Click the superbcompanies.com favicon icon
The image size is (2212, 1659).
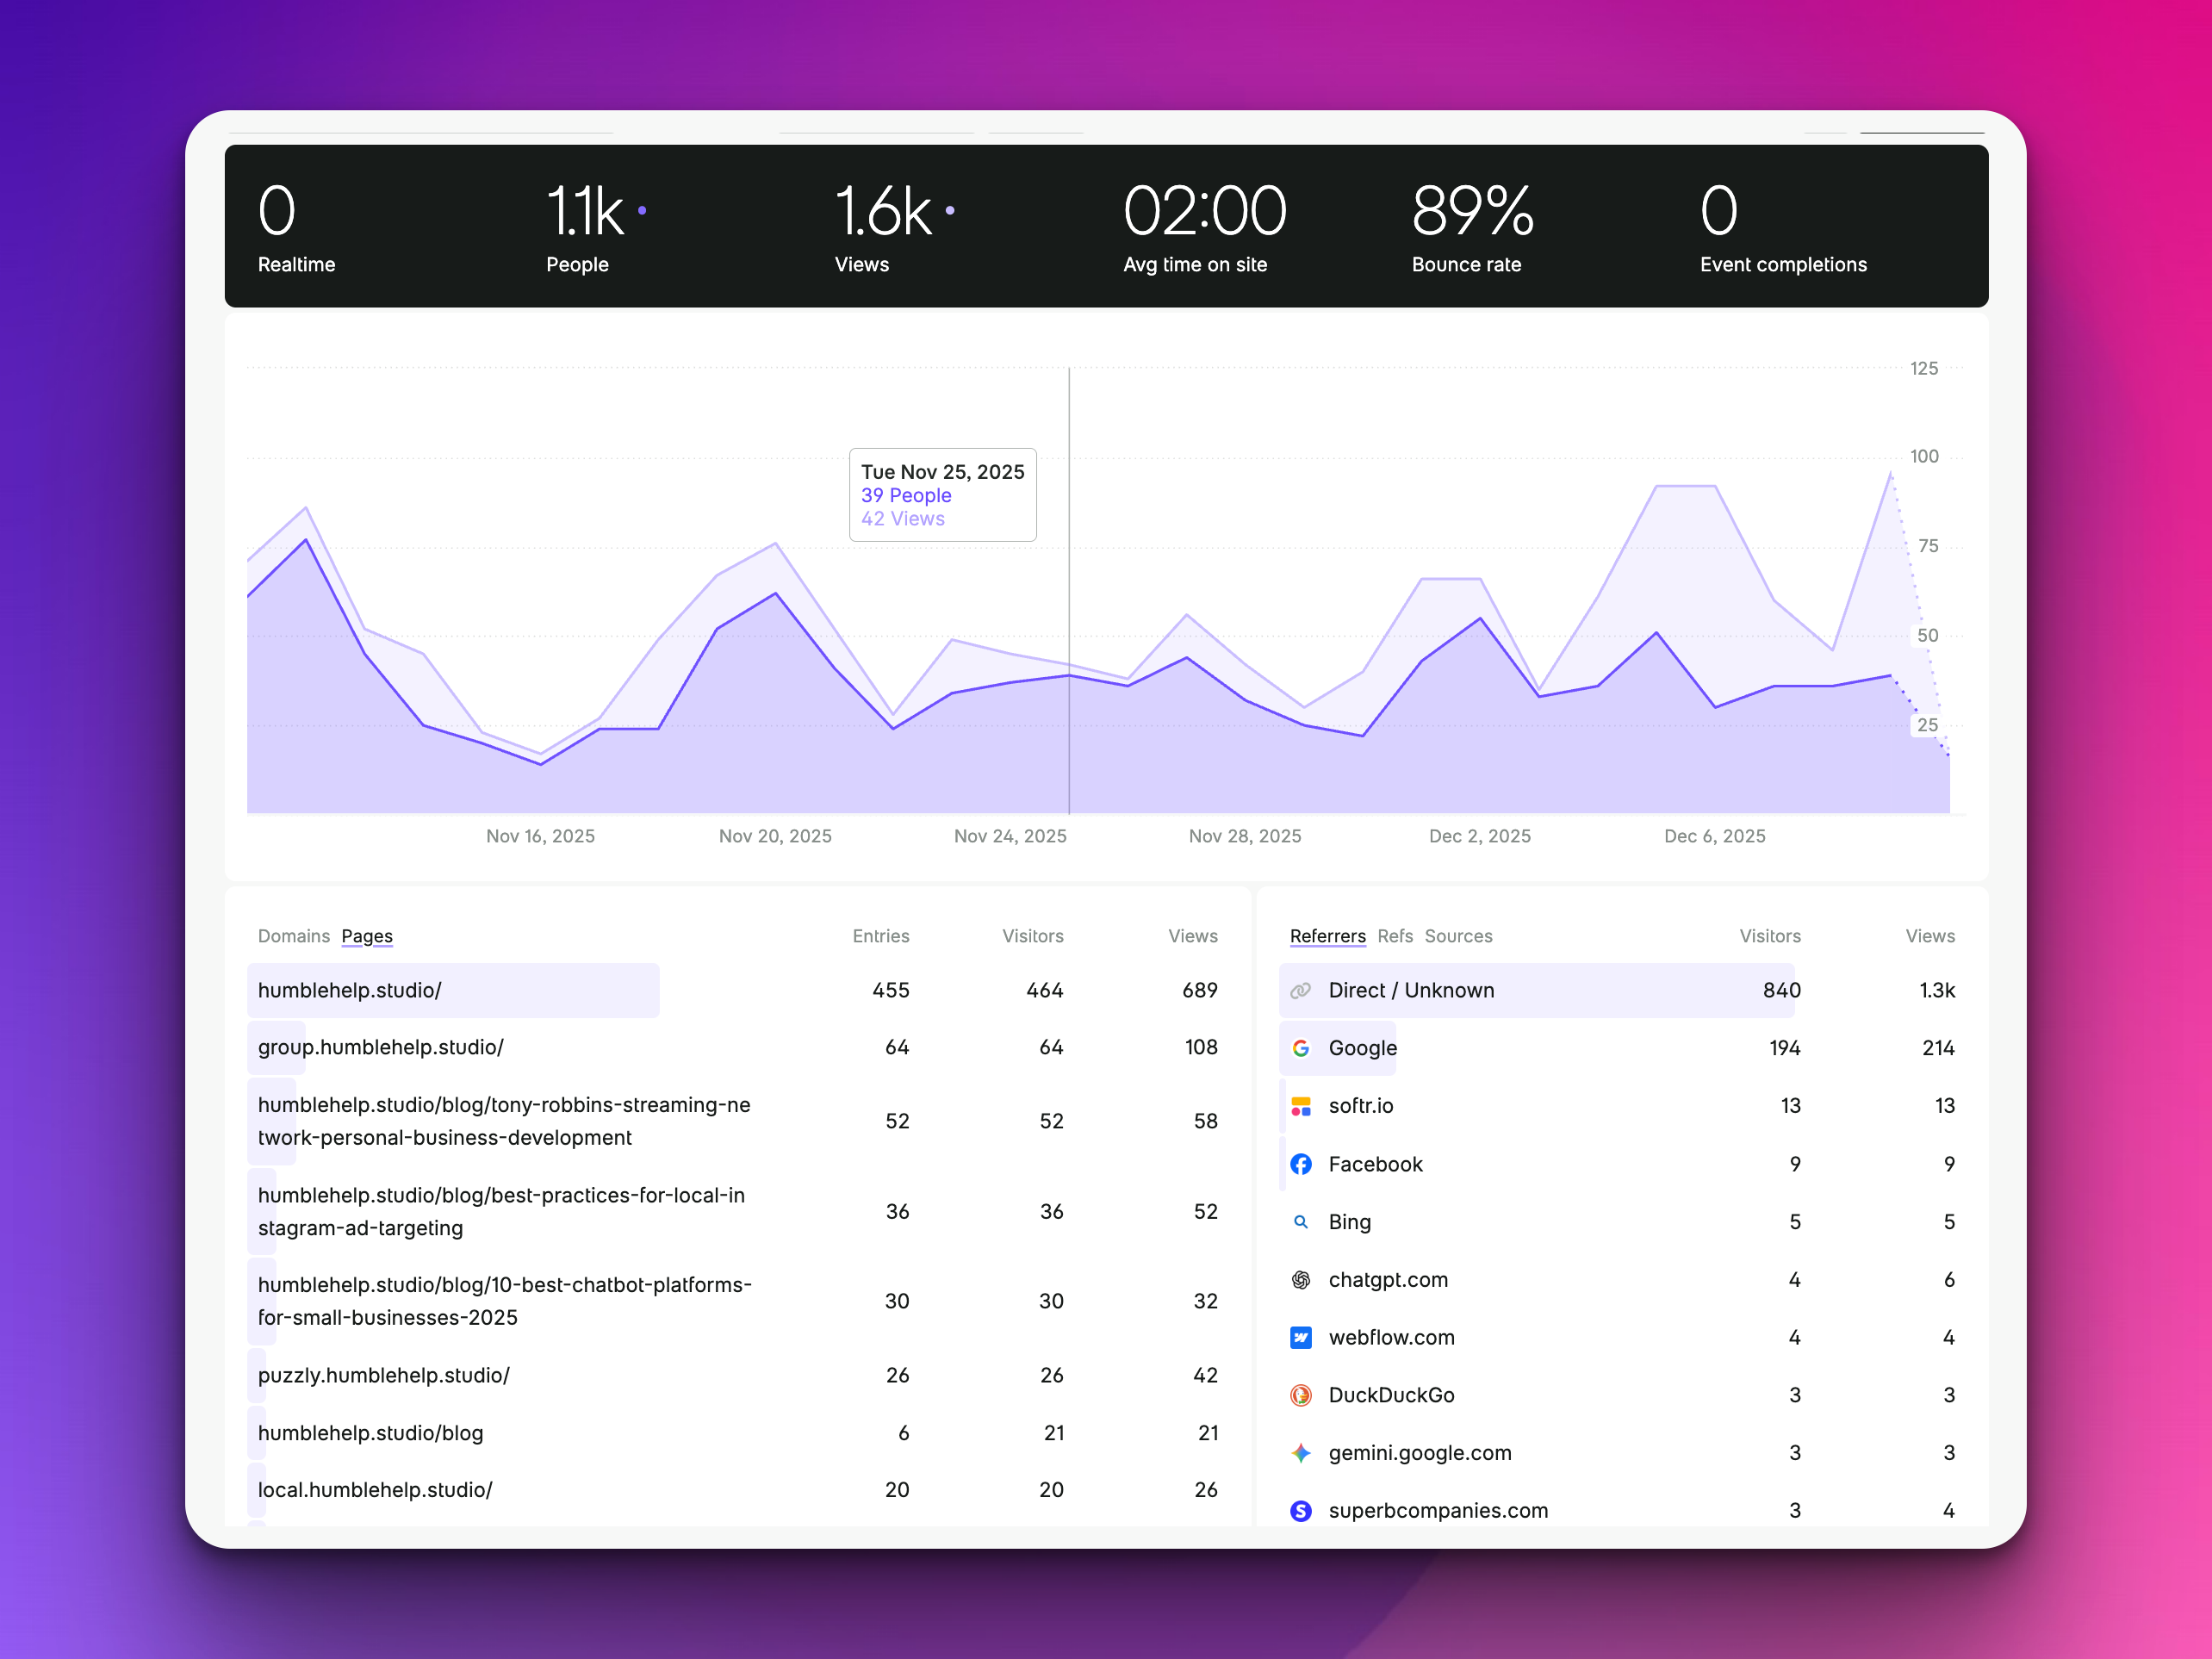click(1300, 1511)
